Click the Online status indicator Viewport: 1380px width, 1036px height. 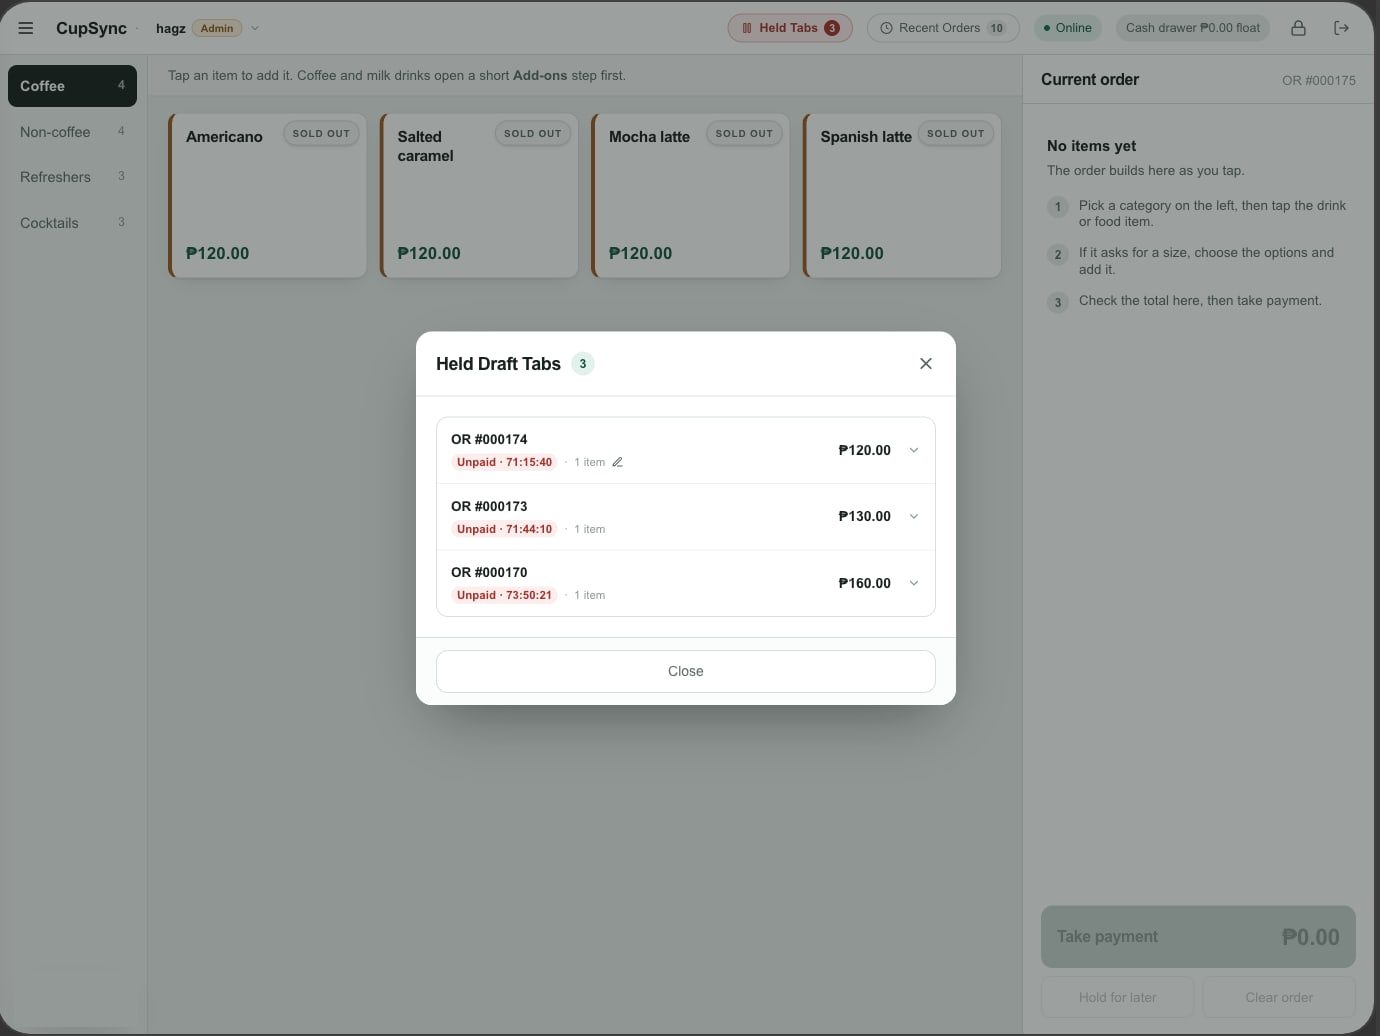(x=1067, y=28)
